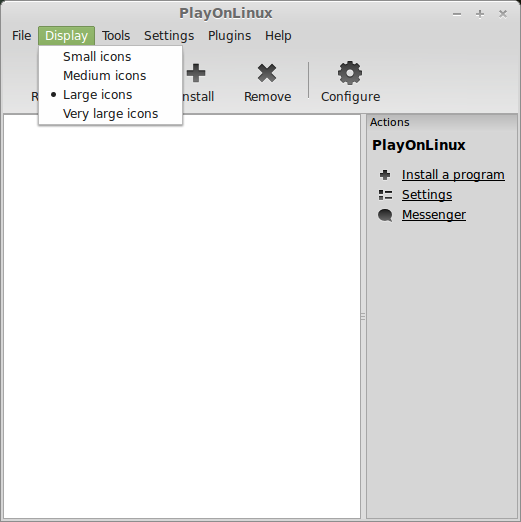The height and width of the screenshot is (522, 521).
Task: Open the Settings menu in menu bar
Action: [x=169, y=36]
